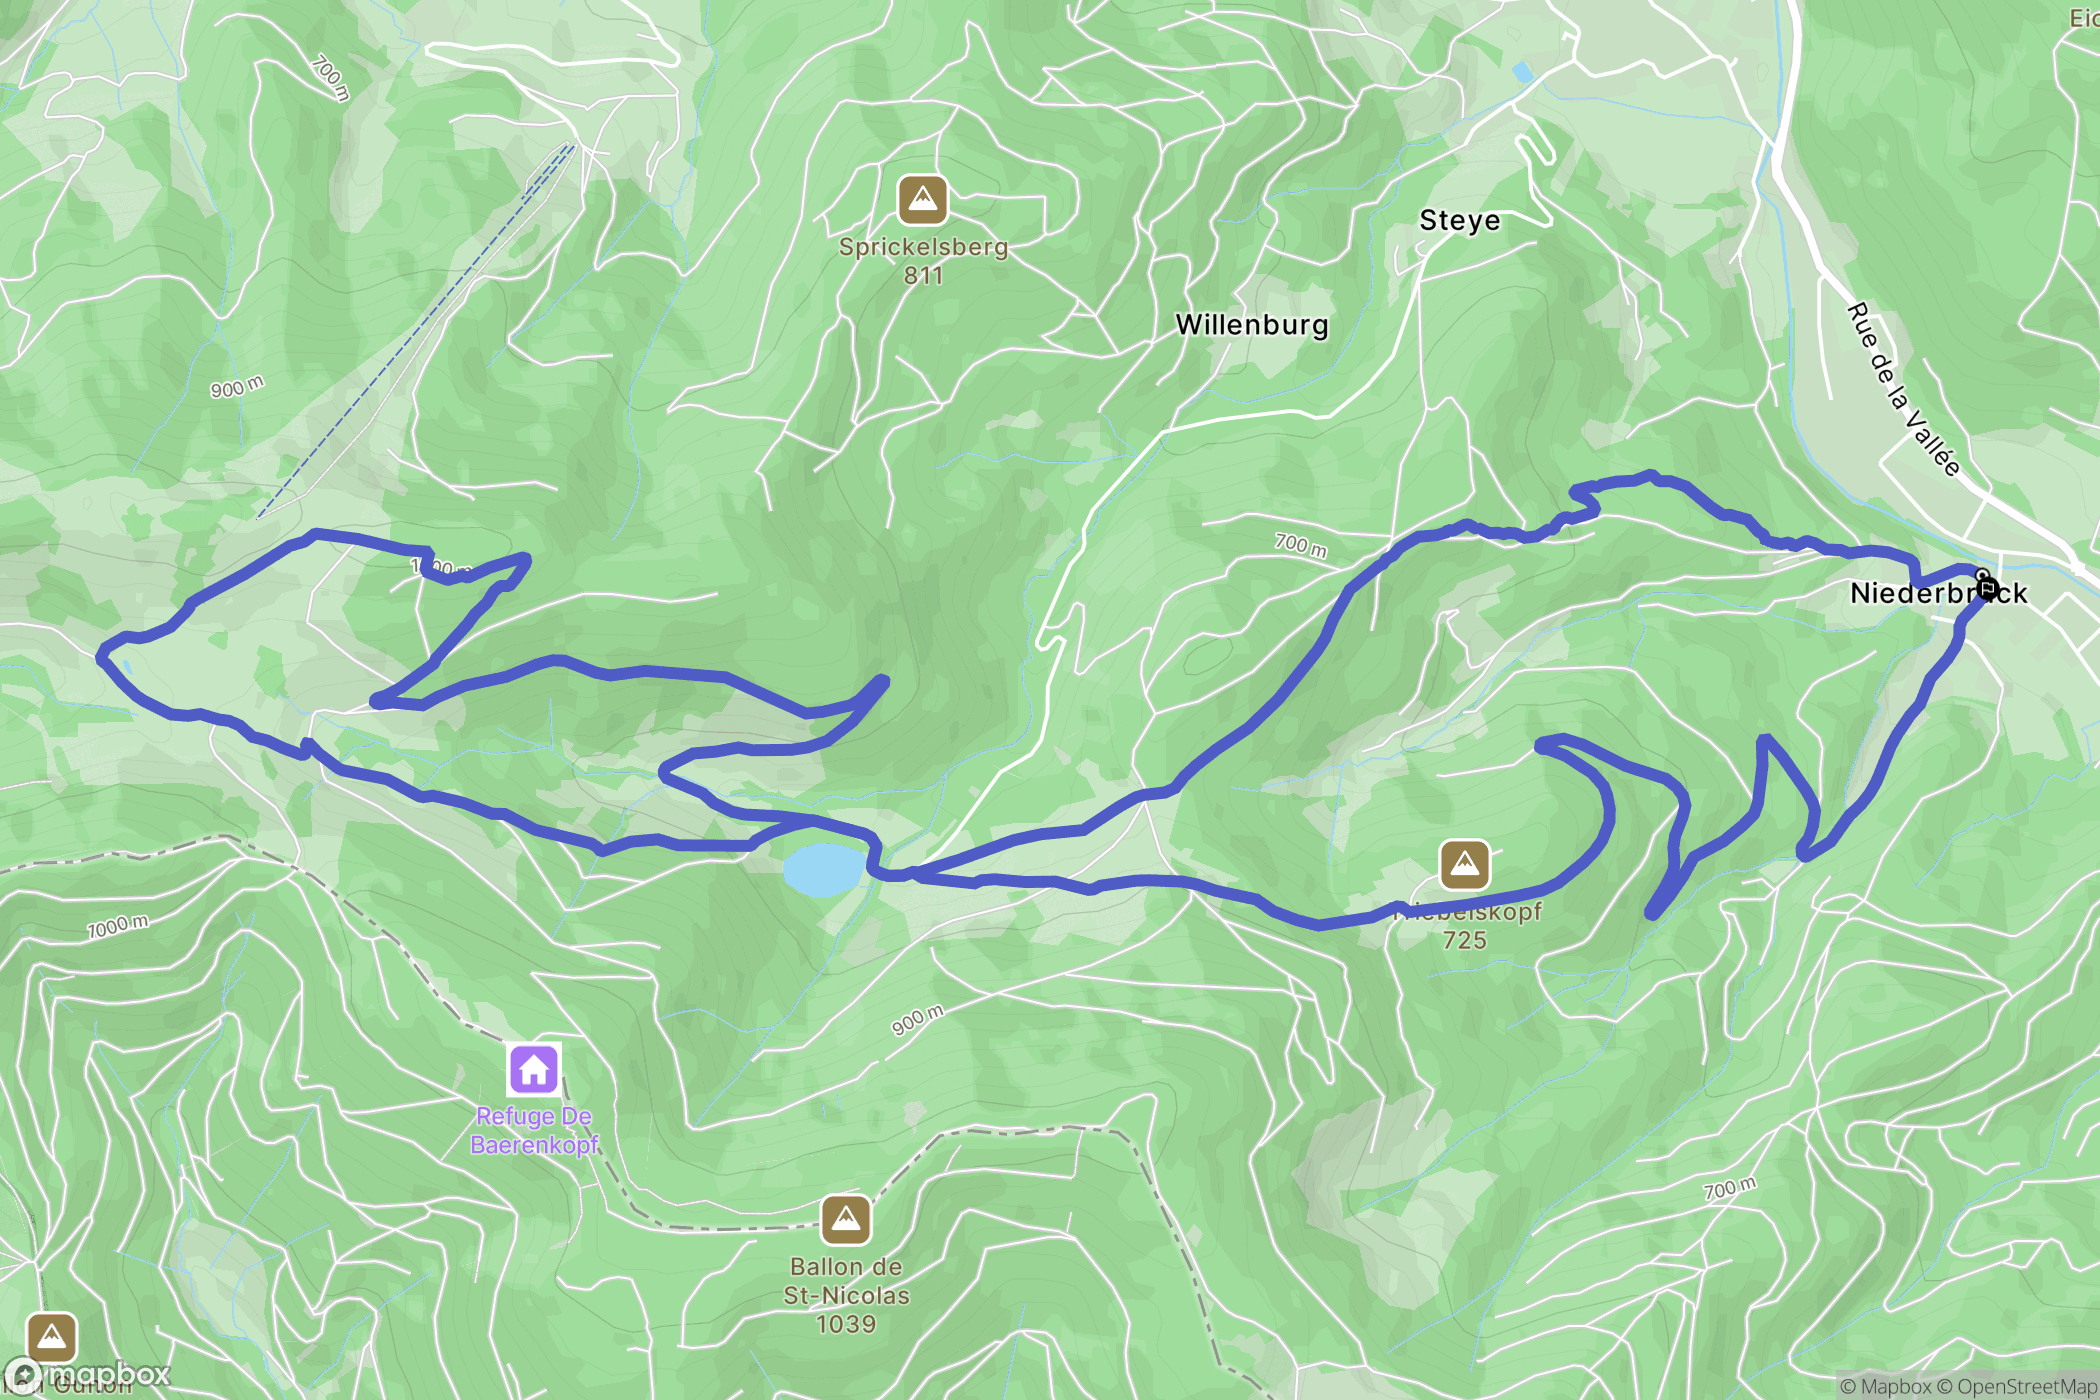The width and height of the screenshot is (2100, 1400).
Task: Click the Refuge De Baerenkopf hut icon
Action: click(534, 1069)
